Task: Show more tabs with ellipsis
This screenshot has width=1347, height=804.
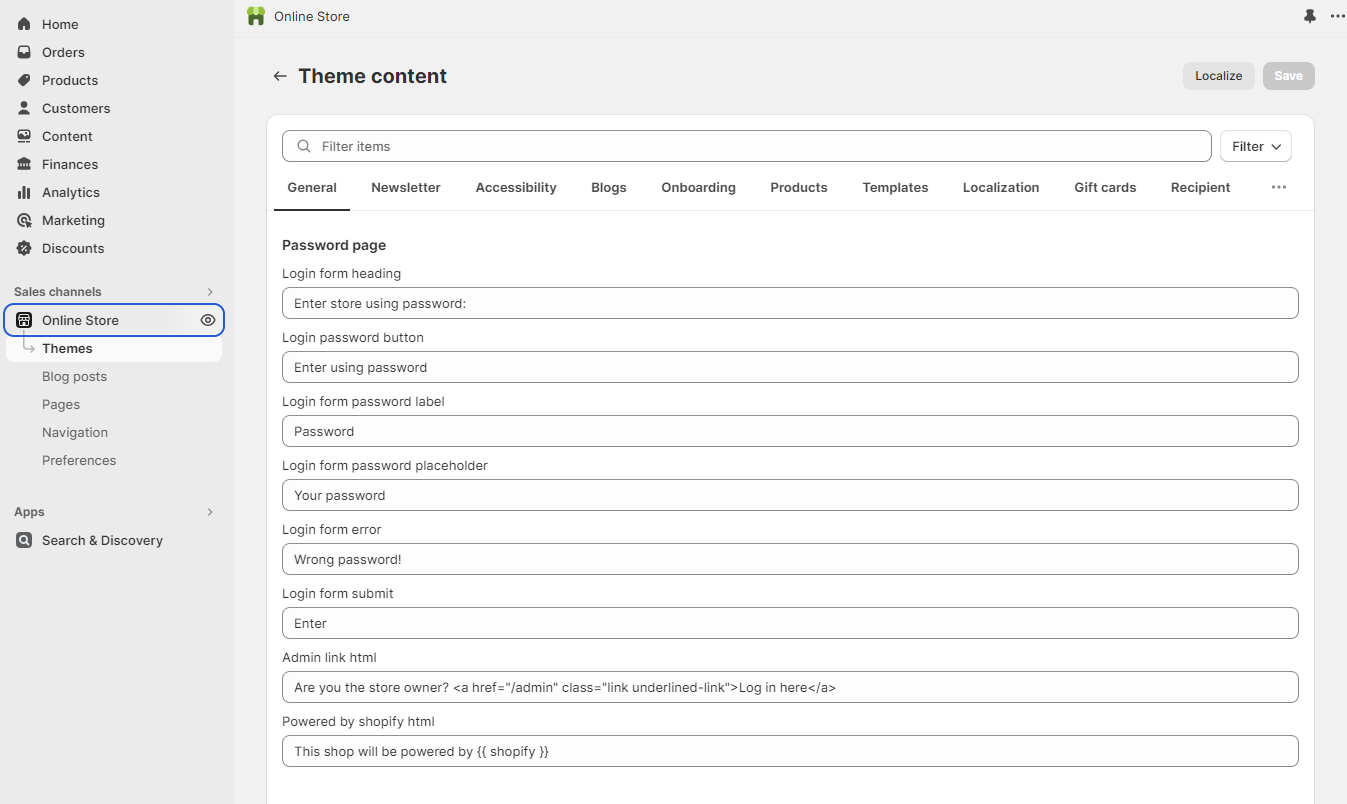Action: pos(1278,187)
